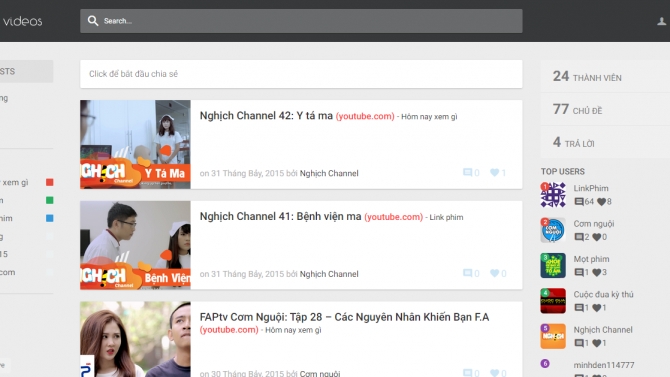670x377 pixels.
Task: Select the green category swatch in sidebar
Action: (50, 200)
